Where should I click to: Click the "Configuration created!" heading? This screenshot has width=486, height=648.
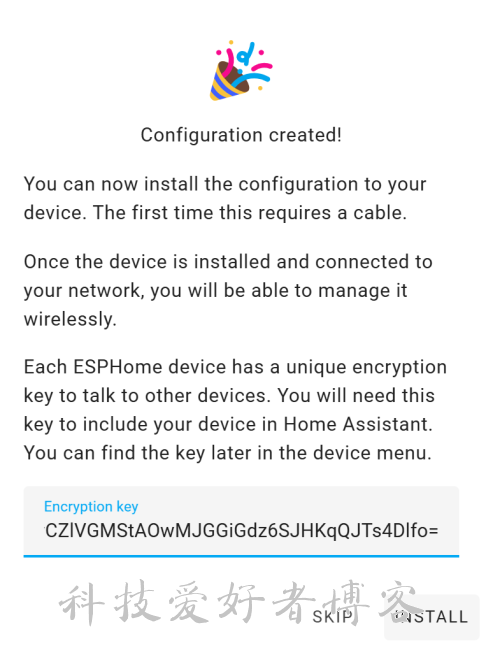point(241,135)
